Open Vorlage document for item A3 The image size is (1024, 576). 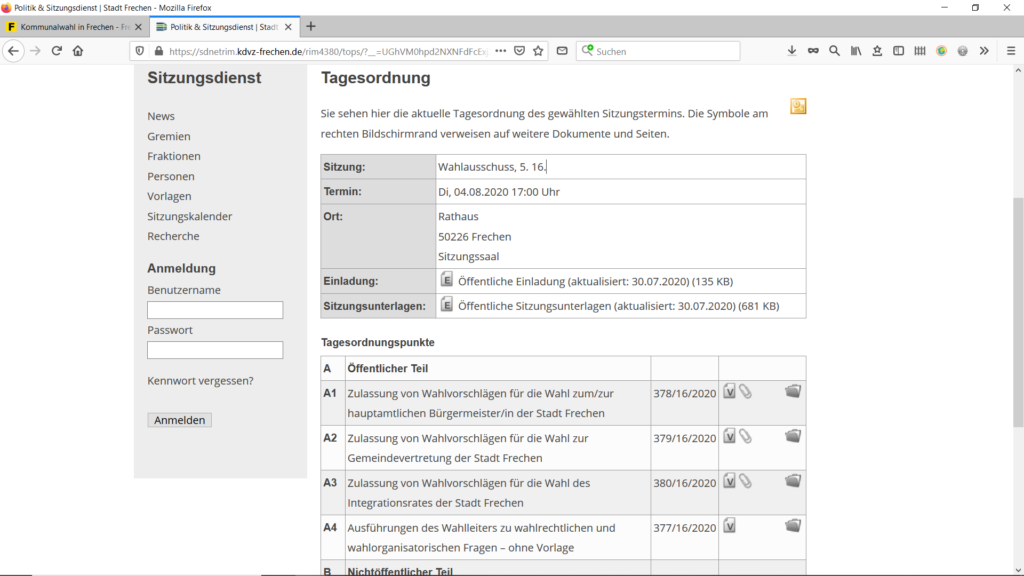729,481
